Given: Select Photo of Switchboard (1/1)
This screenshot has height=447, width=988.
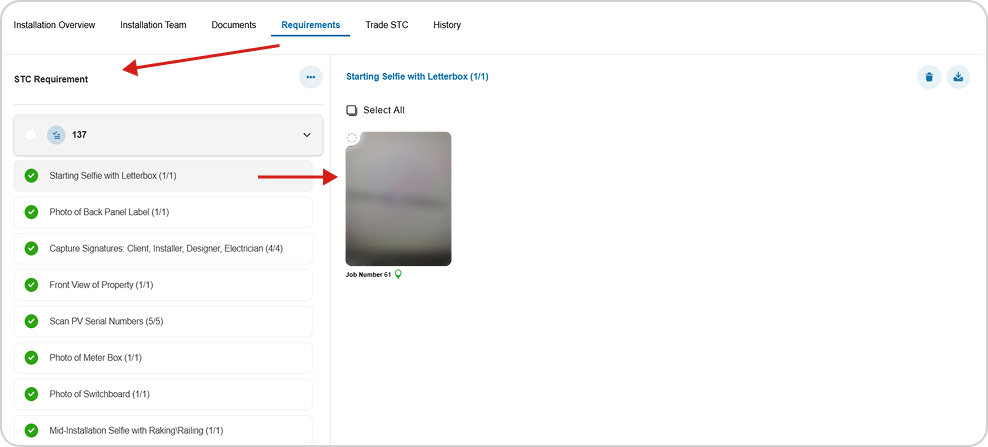Looking at the screenshot, I should [x=163, y=394].
